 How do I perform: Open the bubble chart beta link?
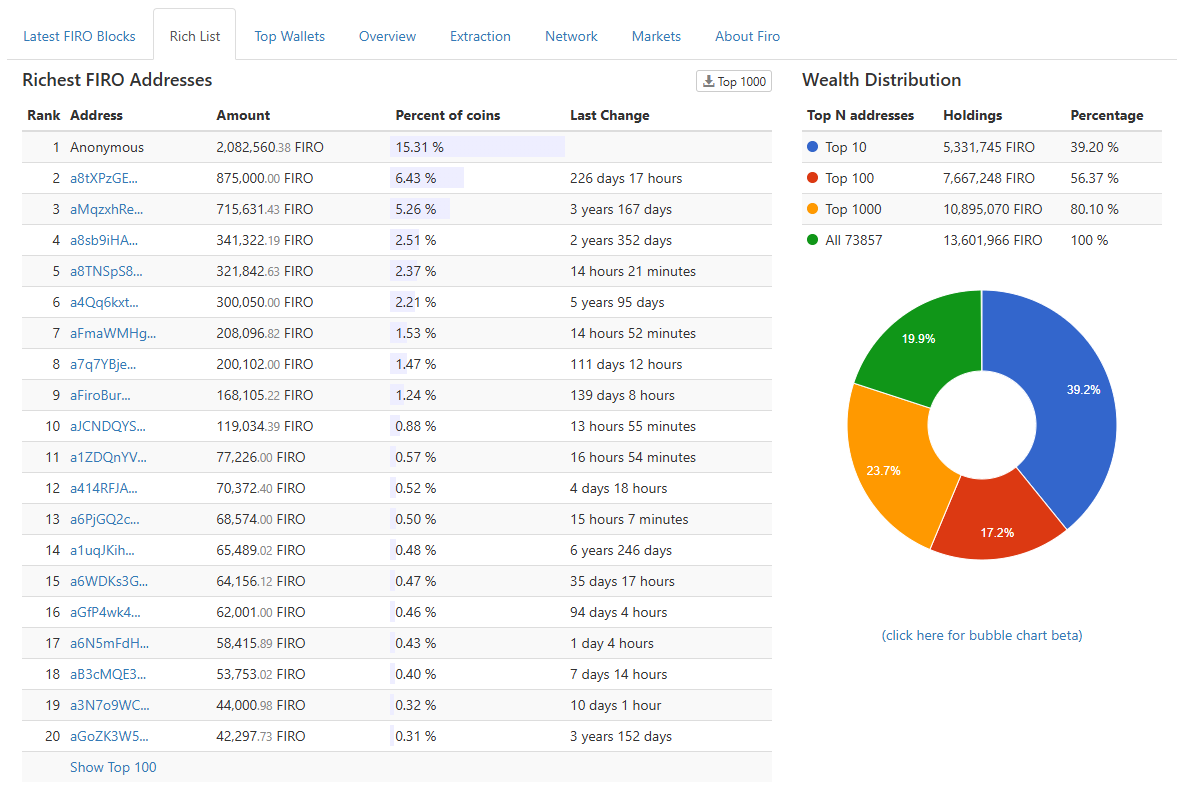981,635
